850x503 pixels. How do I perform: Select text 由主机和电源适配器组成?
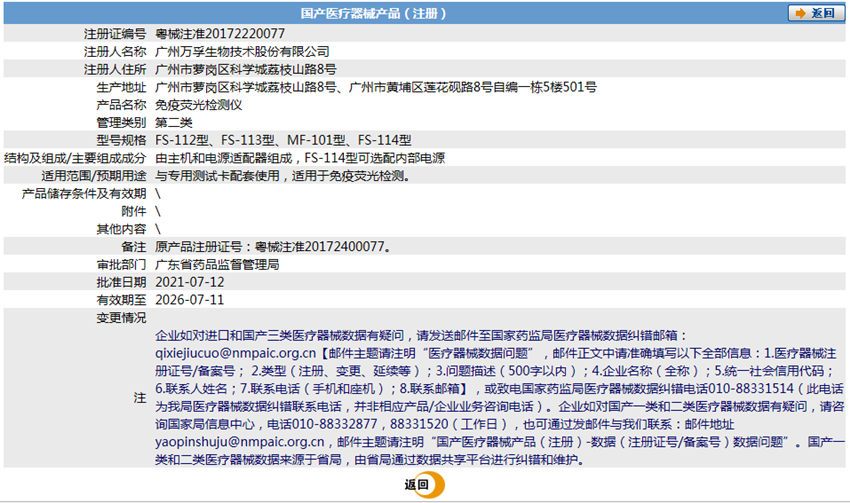(x=223, y=158)
